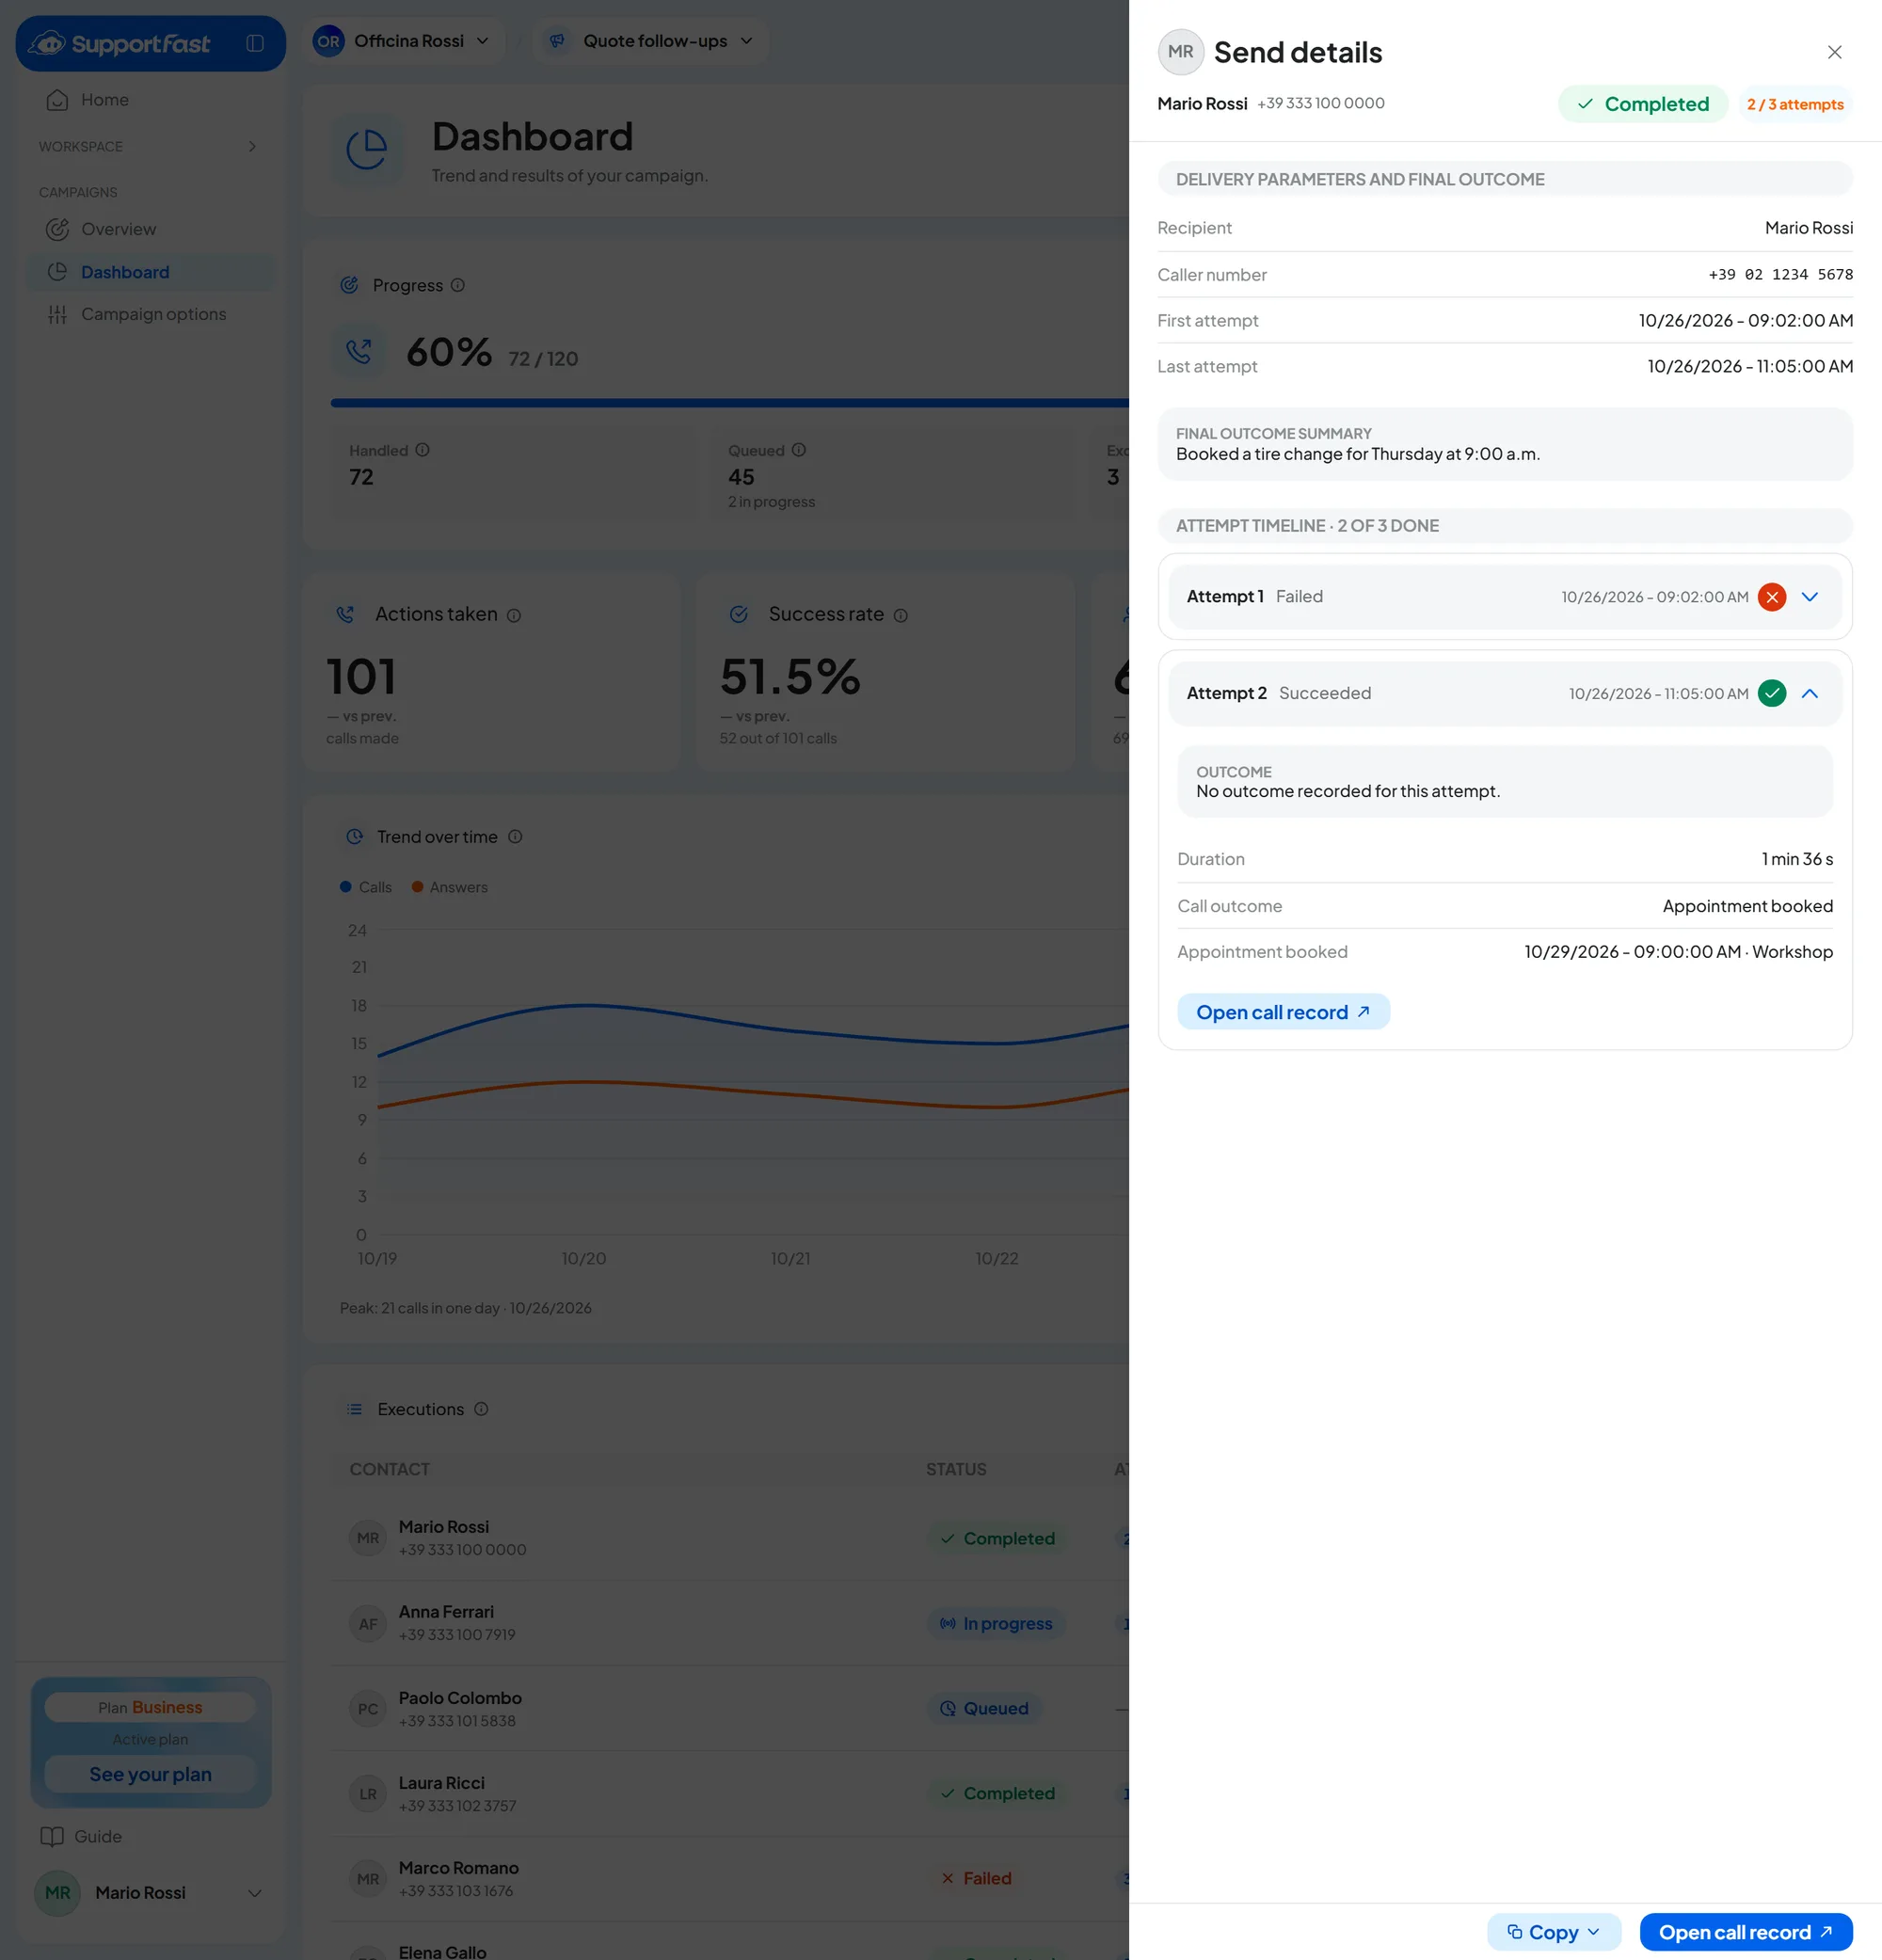Expand the Workspace section
This screenshot has width=1882, height=1960.
point(148,146)
